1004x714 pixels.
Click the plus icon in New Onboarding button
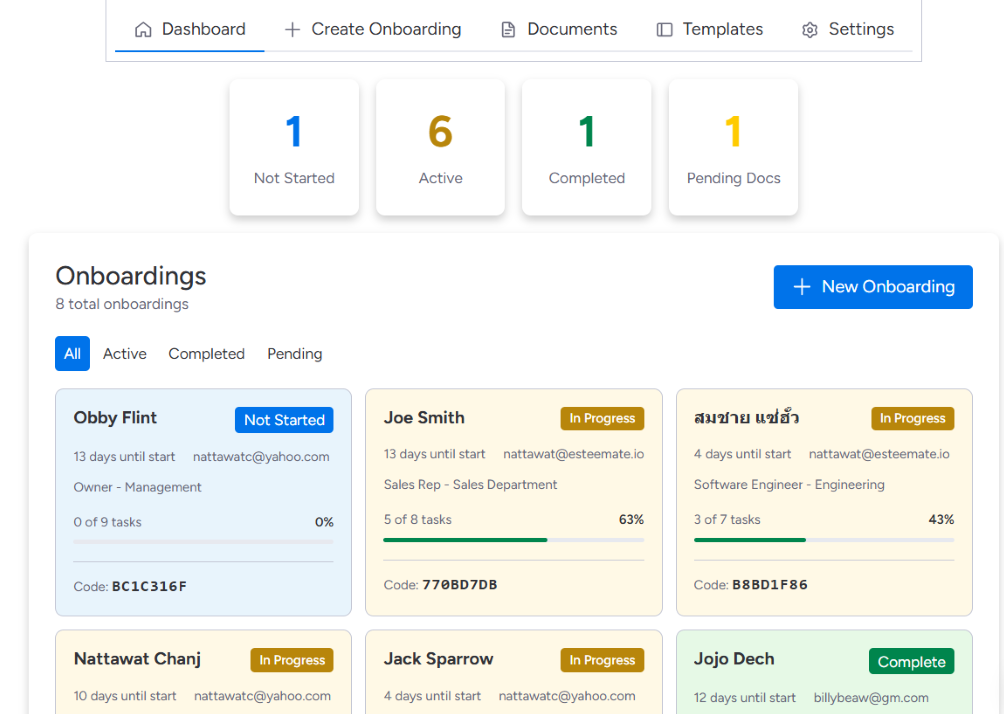tap(801, 287)
